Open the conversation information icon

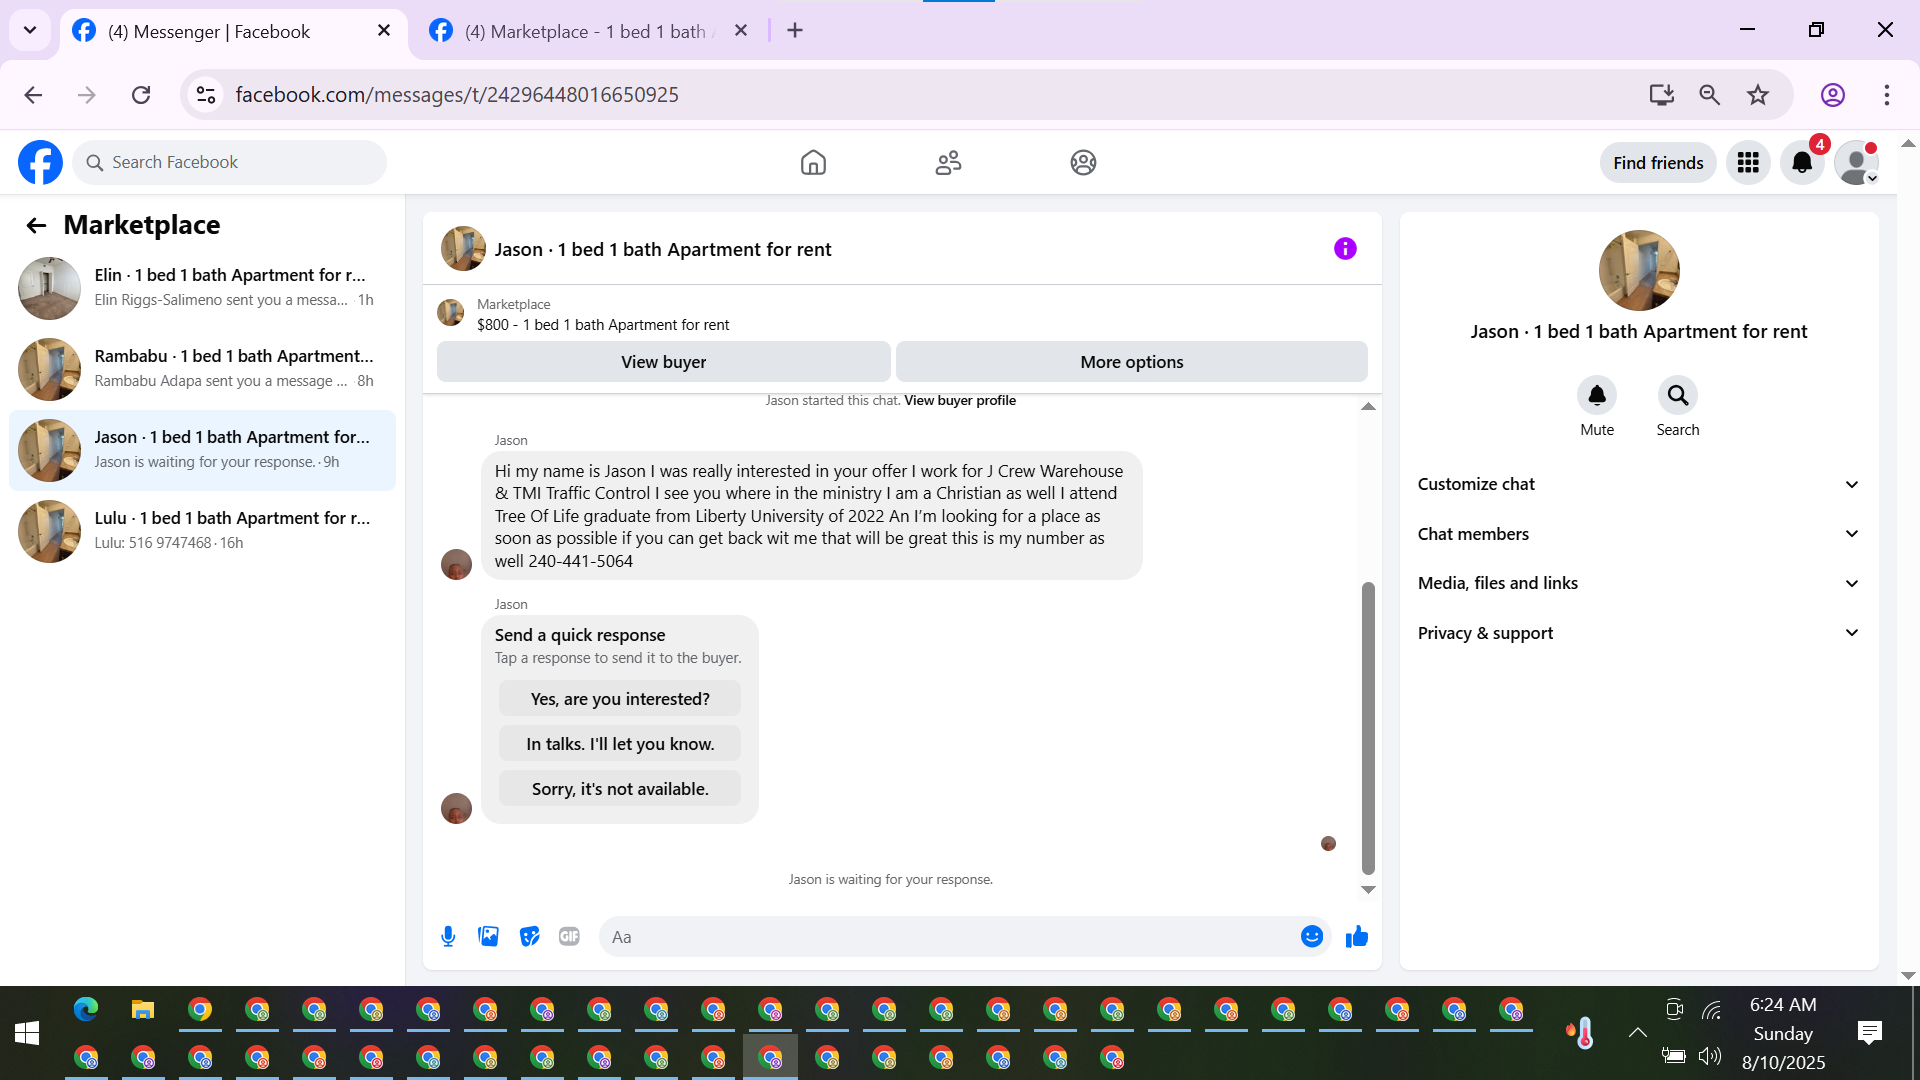tap(1345, 249)
